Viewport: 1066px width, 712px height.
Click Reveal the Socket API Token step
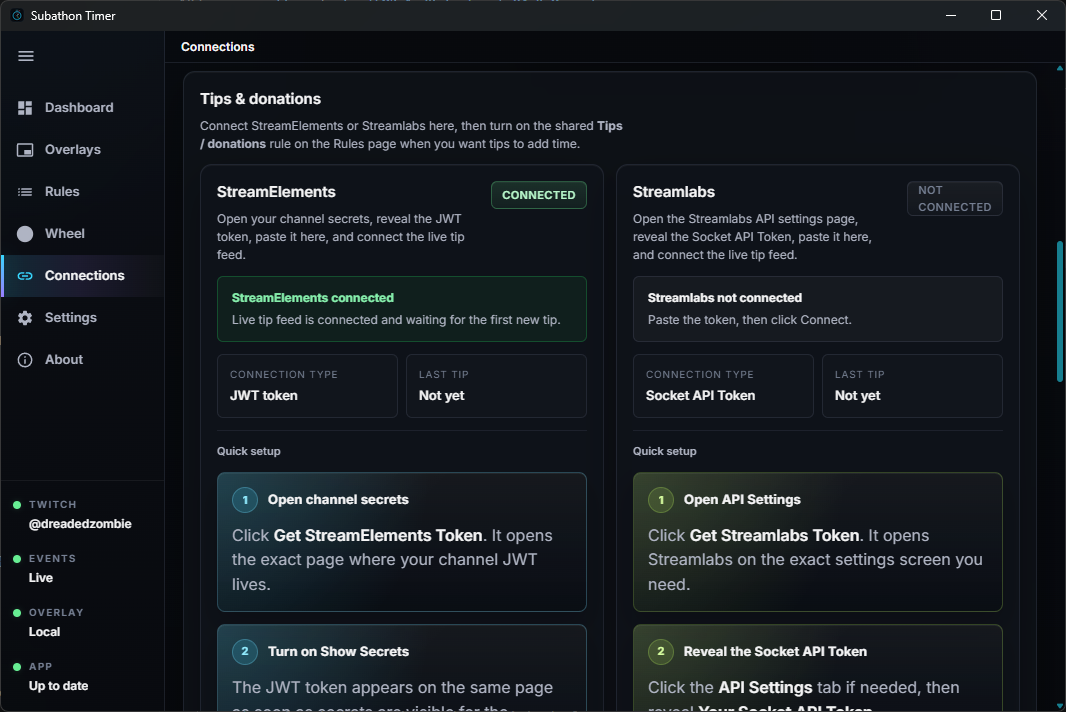coord(818,668)
